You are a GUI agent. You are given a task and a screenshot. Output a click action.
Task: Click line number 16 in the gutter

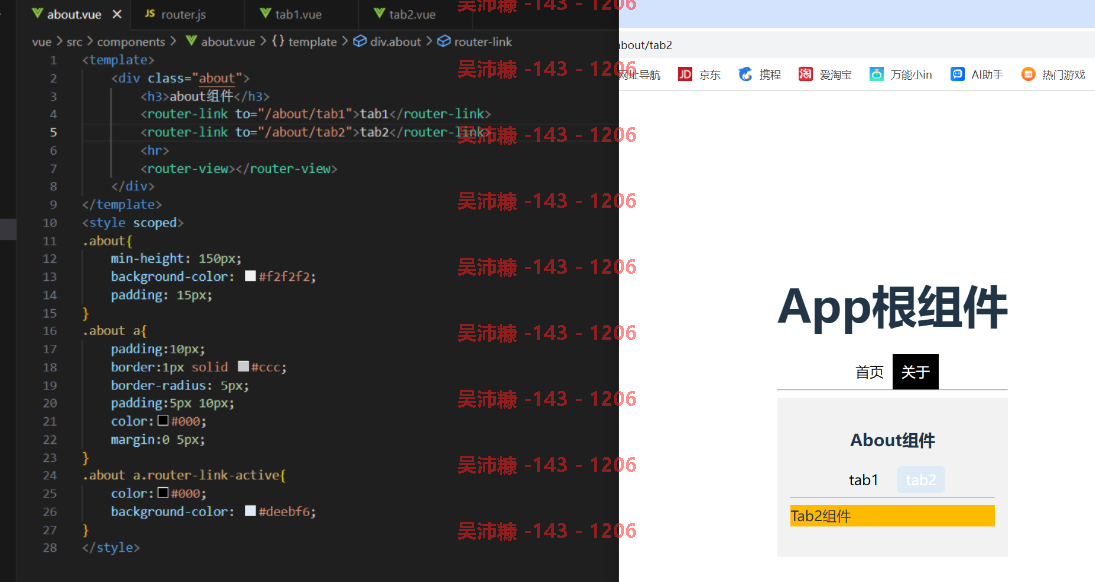pyautogui.click(x=50, y=330)
